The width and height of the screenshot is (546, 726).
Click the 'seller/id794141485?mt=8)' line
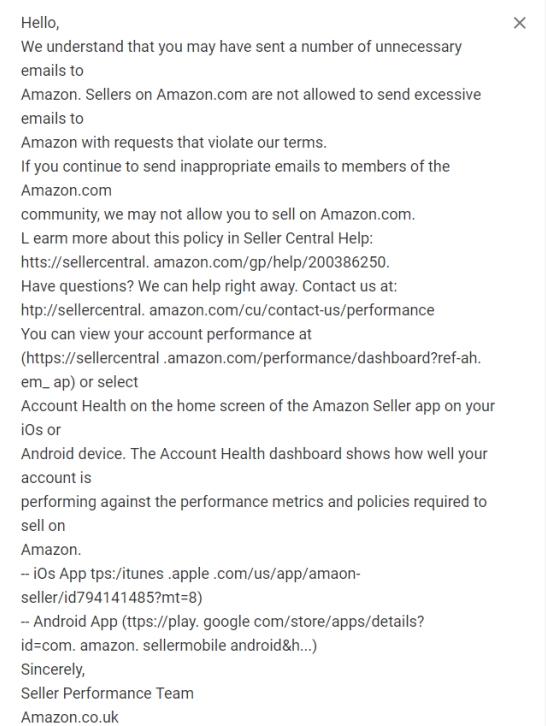(112, 597)
